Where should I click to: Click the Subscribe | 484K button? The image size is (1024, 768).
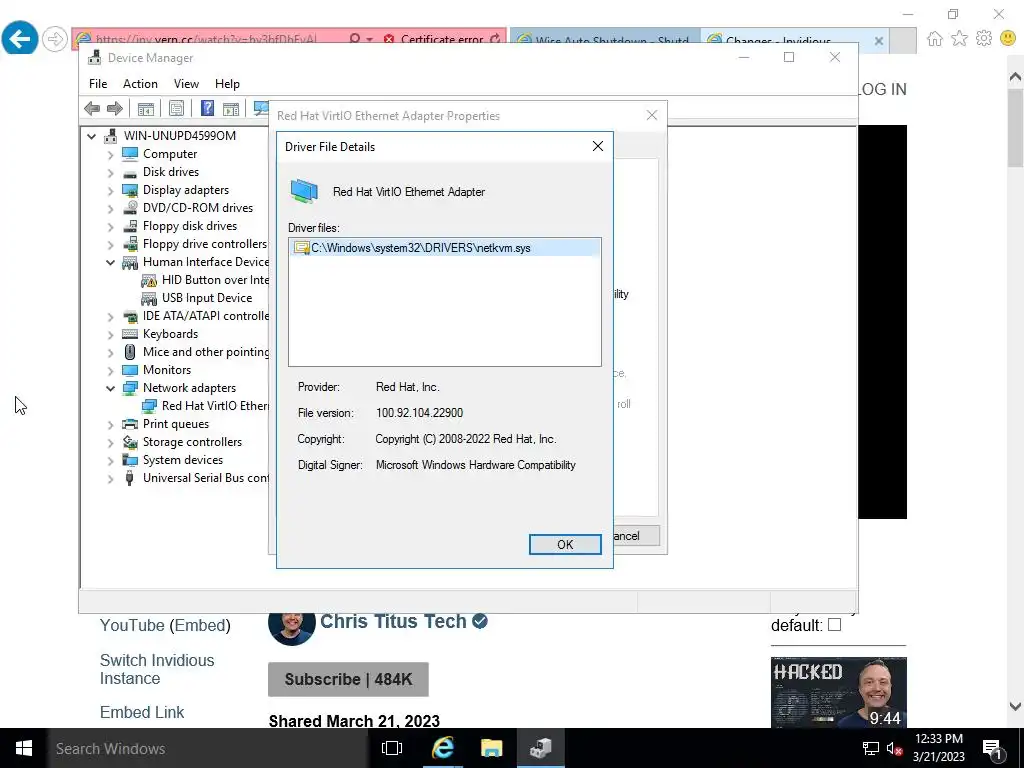[348, 679]
